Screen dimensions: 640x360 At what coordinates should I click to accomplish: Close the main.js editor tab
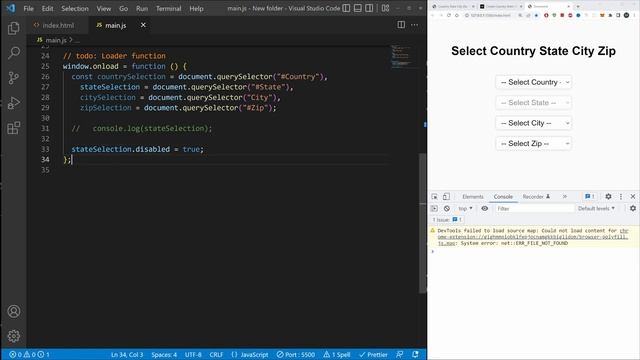click(143, 25)
